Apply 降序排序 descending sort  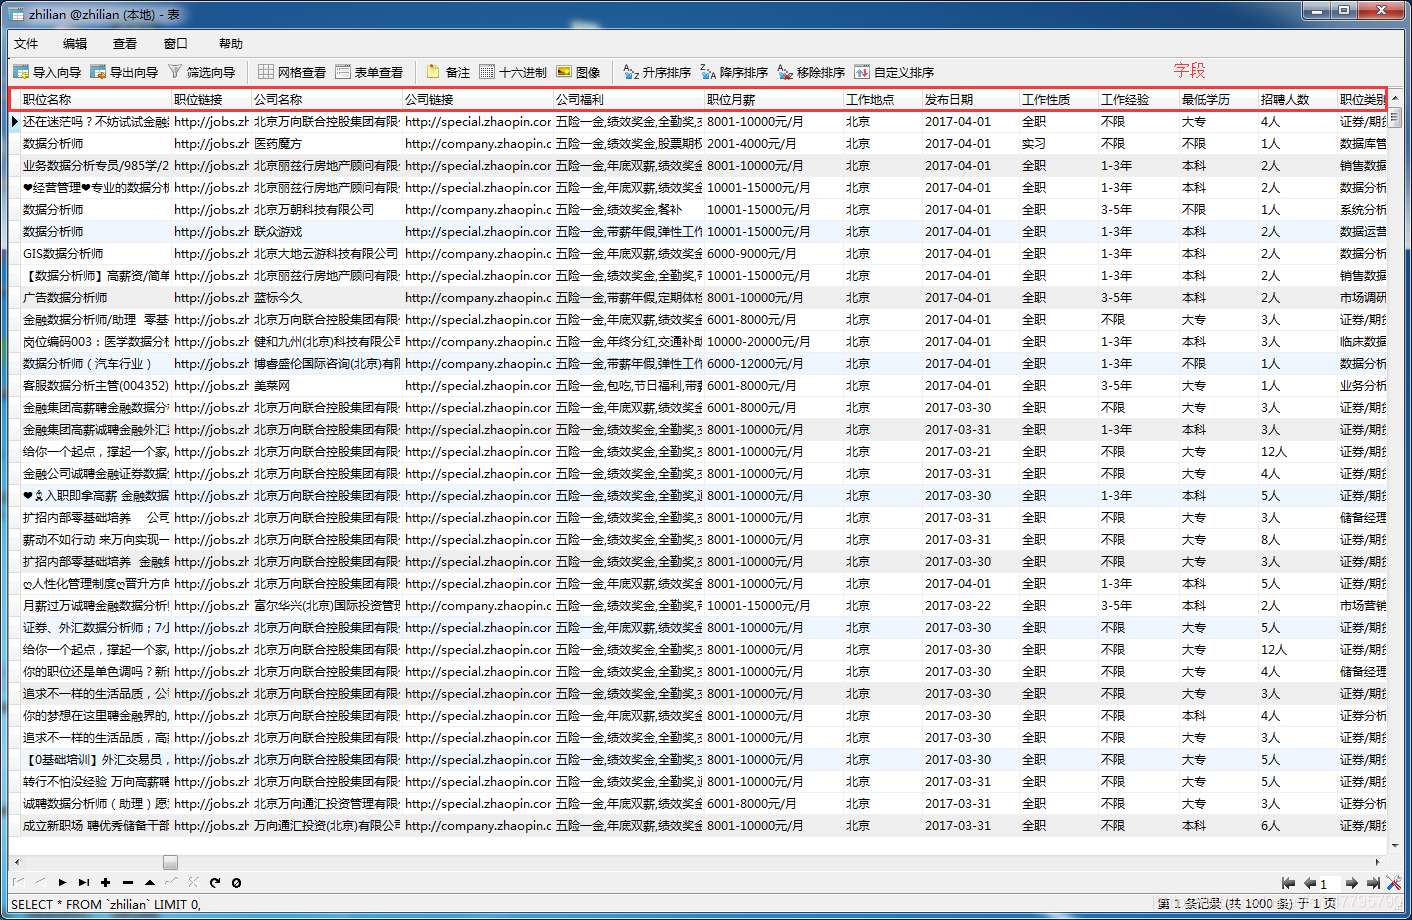734,72
